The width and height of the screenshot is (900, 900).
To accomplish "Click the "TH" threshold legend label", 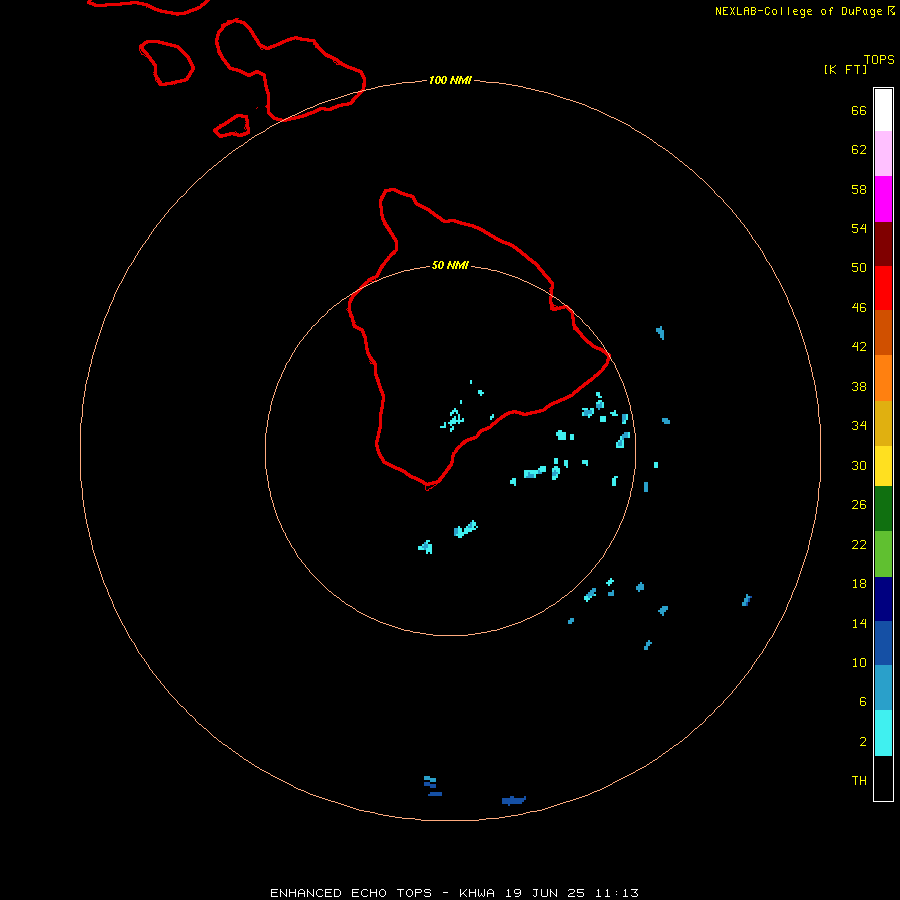I will click(859, 780).
